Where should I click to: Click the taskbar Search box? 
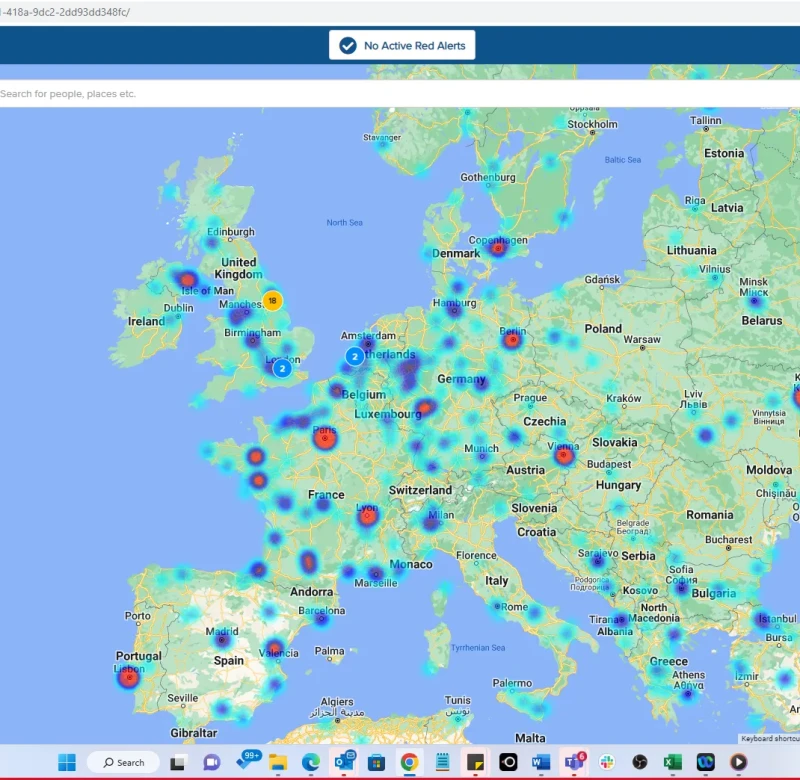[x=123, y=762]
